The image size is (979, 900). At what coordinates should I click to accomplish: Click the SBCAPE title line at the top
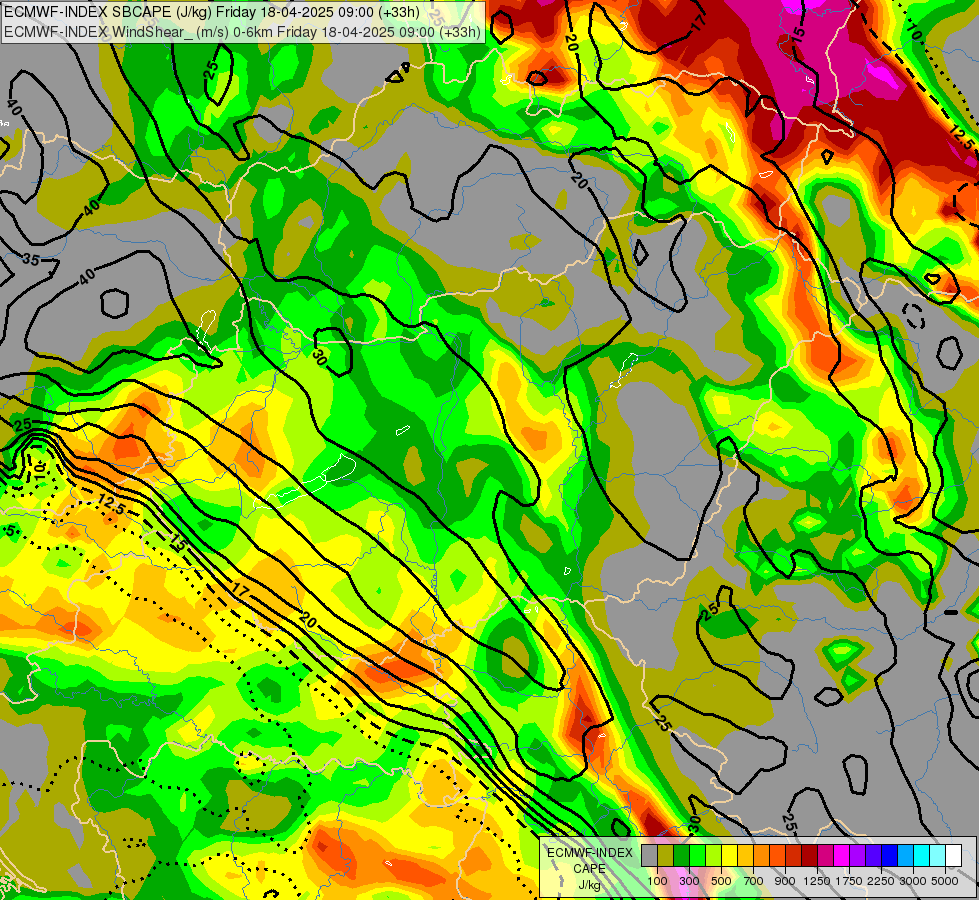tap(212, 12)
